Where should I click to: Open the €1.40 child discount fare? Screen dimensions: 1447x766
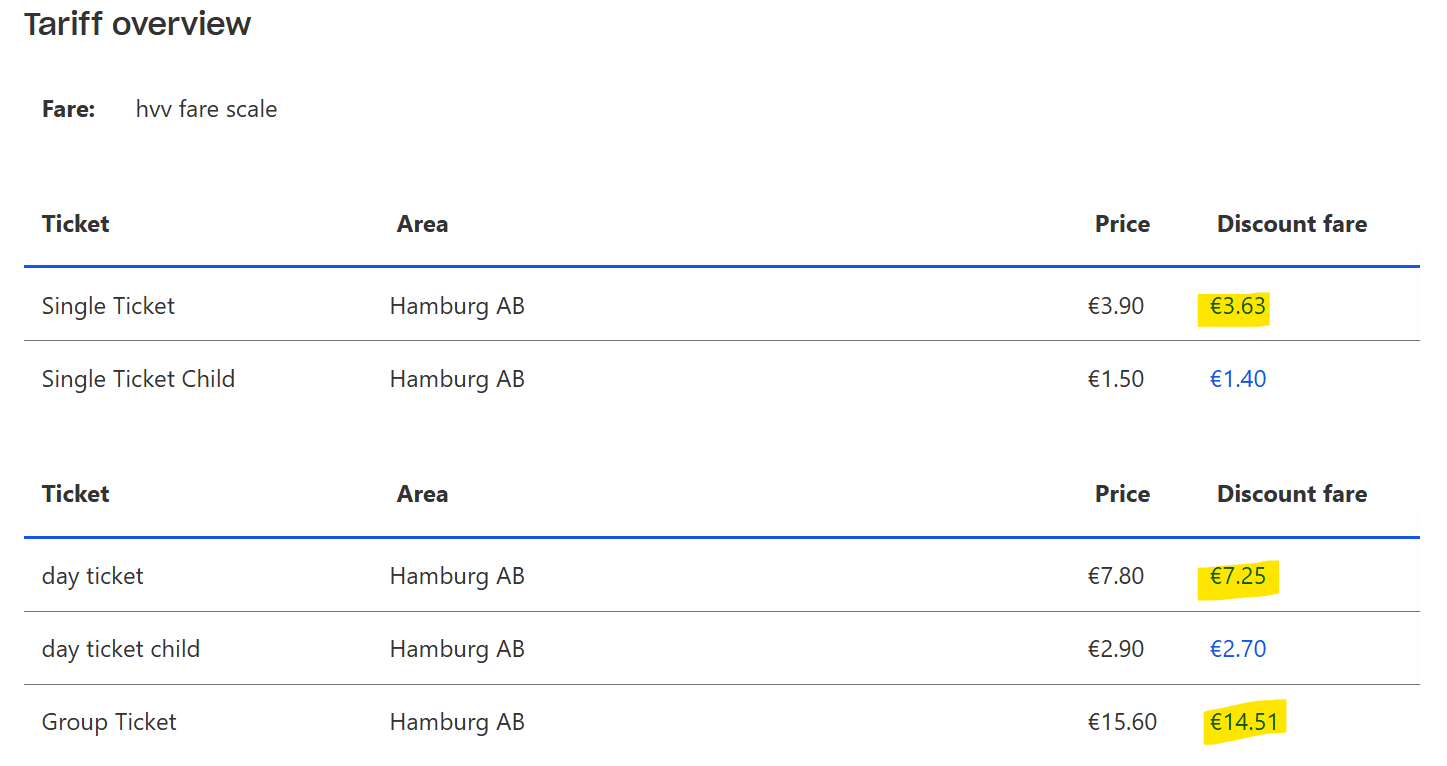(1238, 380)
